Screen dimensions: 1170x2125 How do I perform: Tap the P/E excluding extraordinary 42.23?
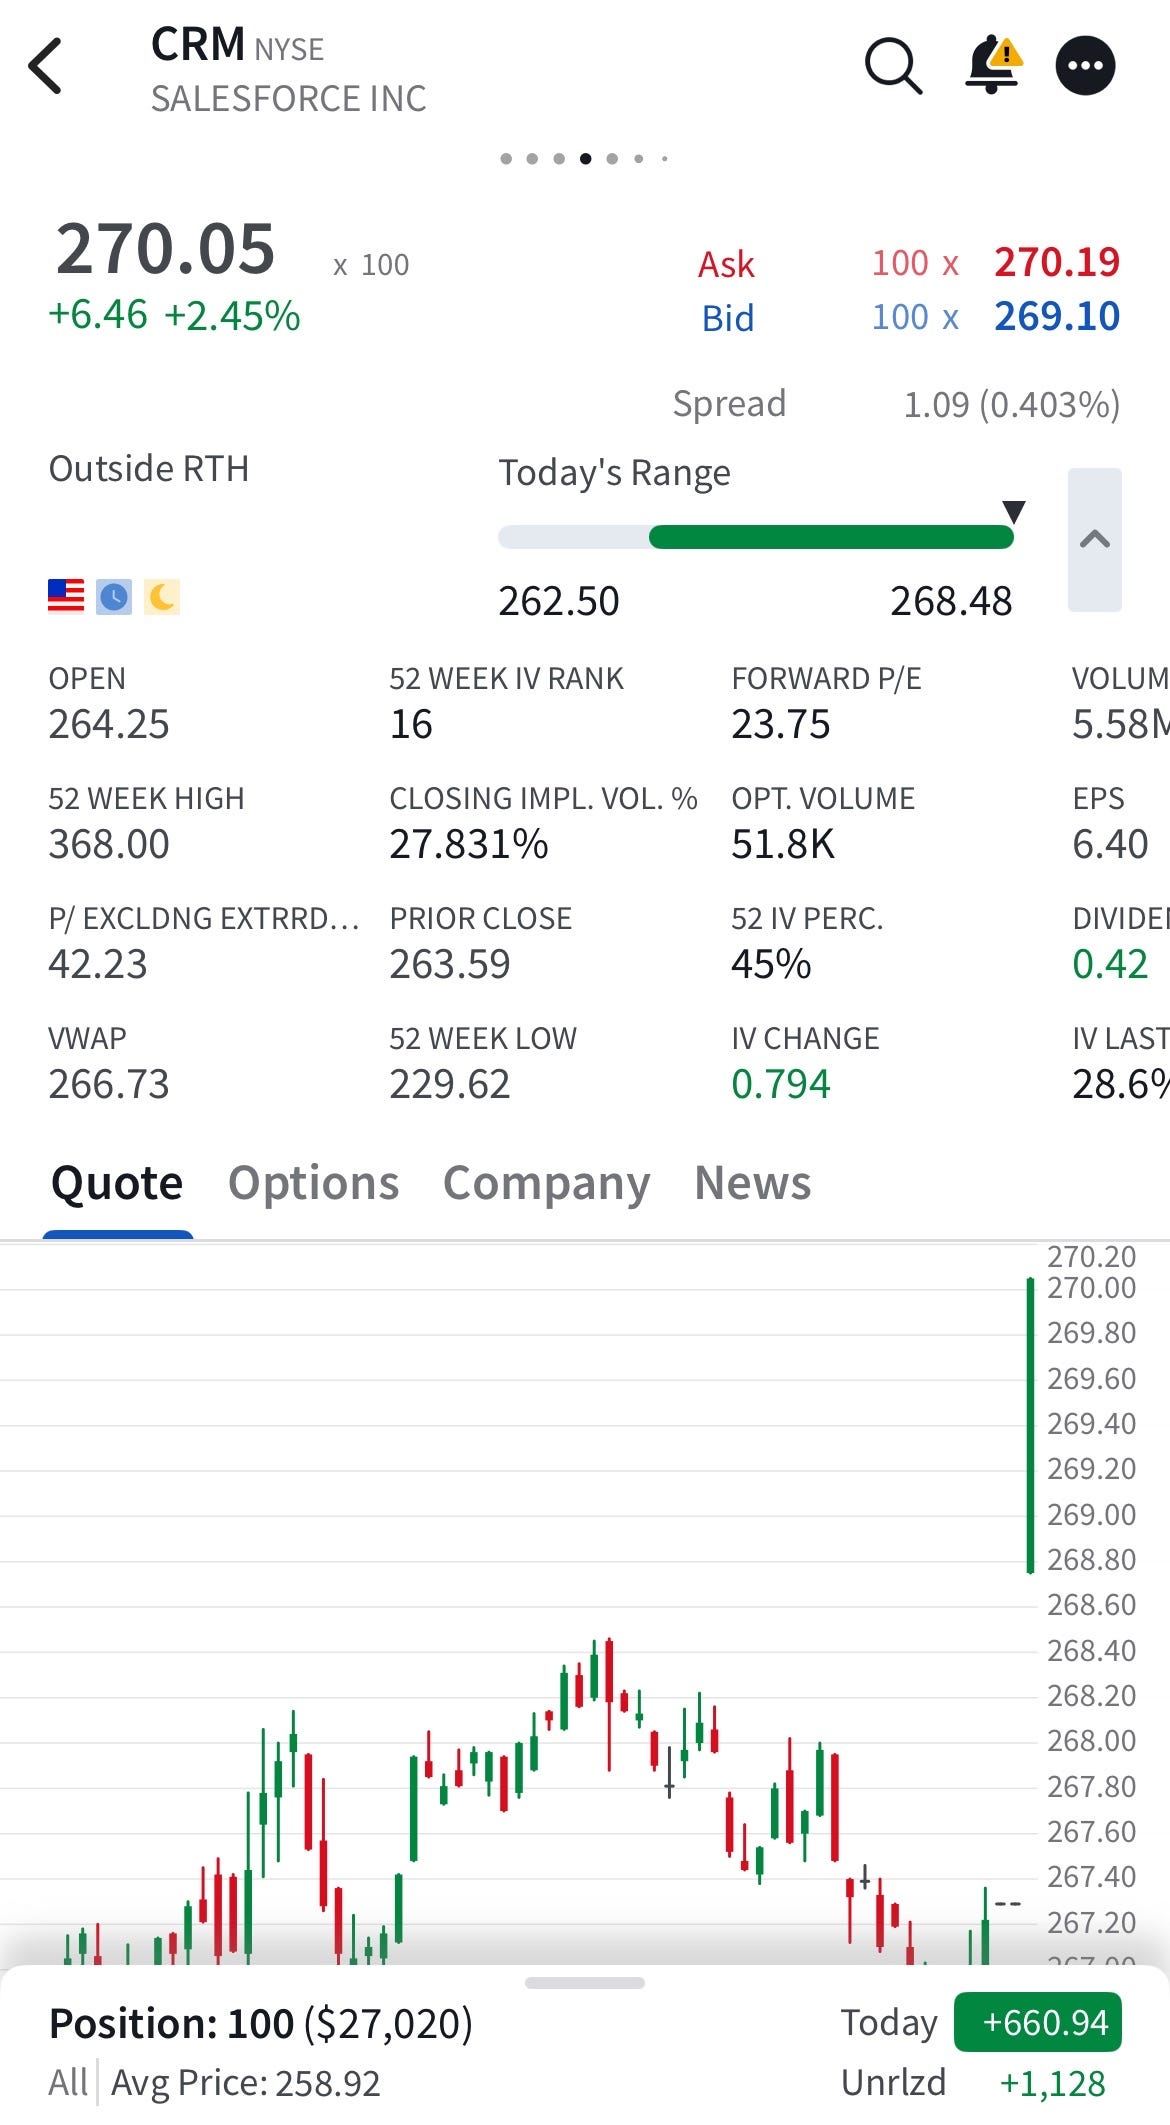tap(98, 964)
